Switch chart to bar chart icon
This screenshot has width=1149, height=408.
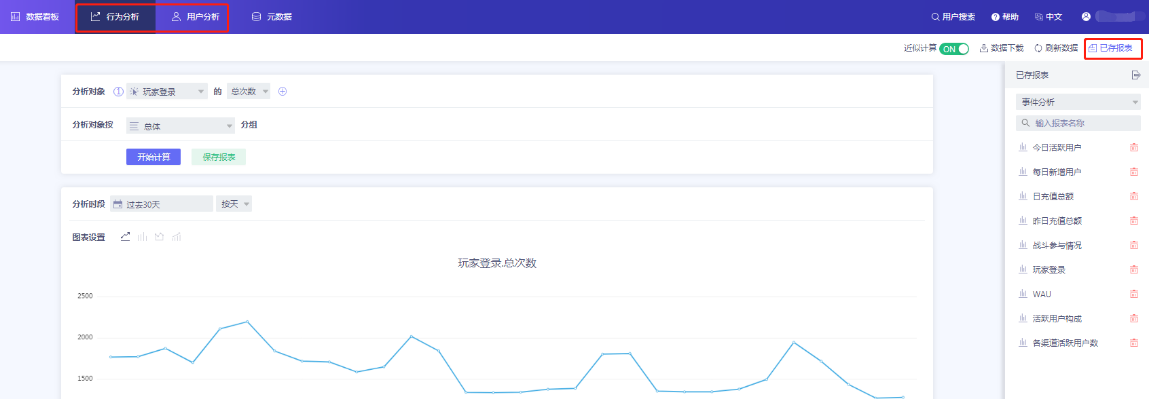[143, 237]
